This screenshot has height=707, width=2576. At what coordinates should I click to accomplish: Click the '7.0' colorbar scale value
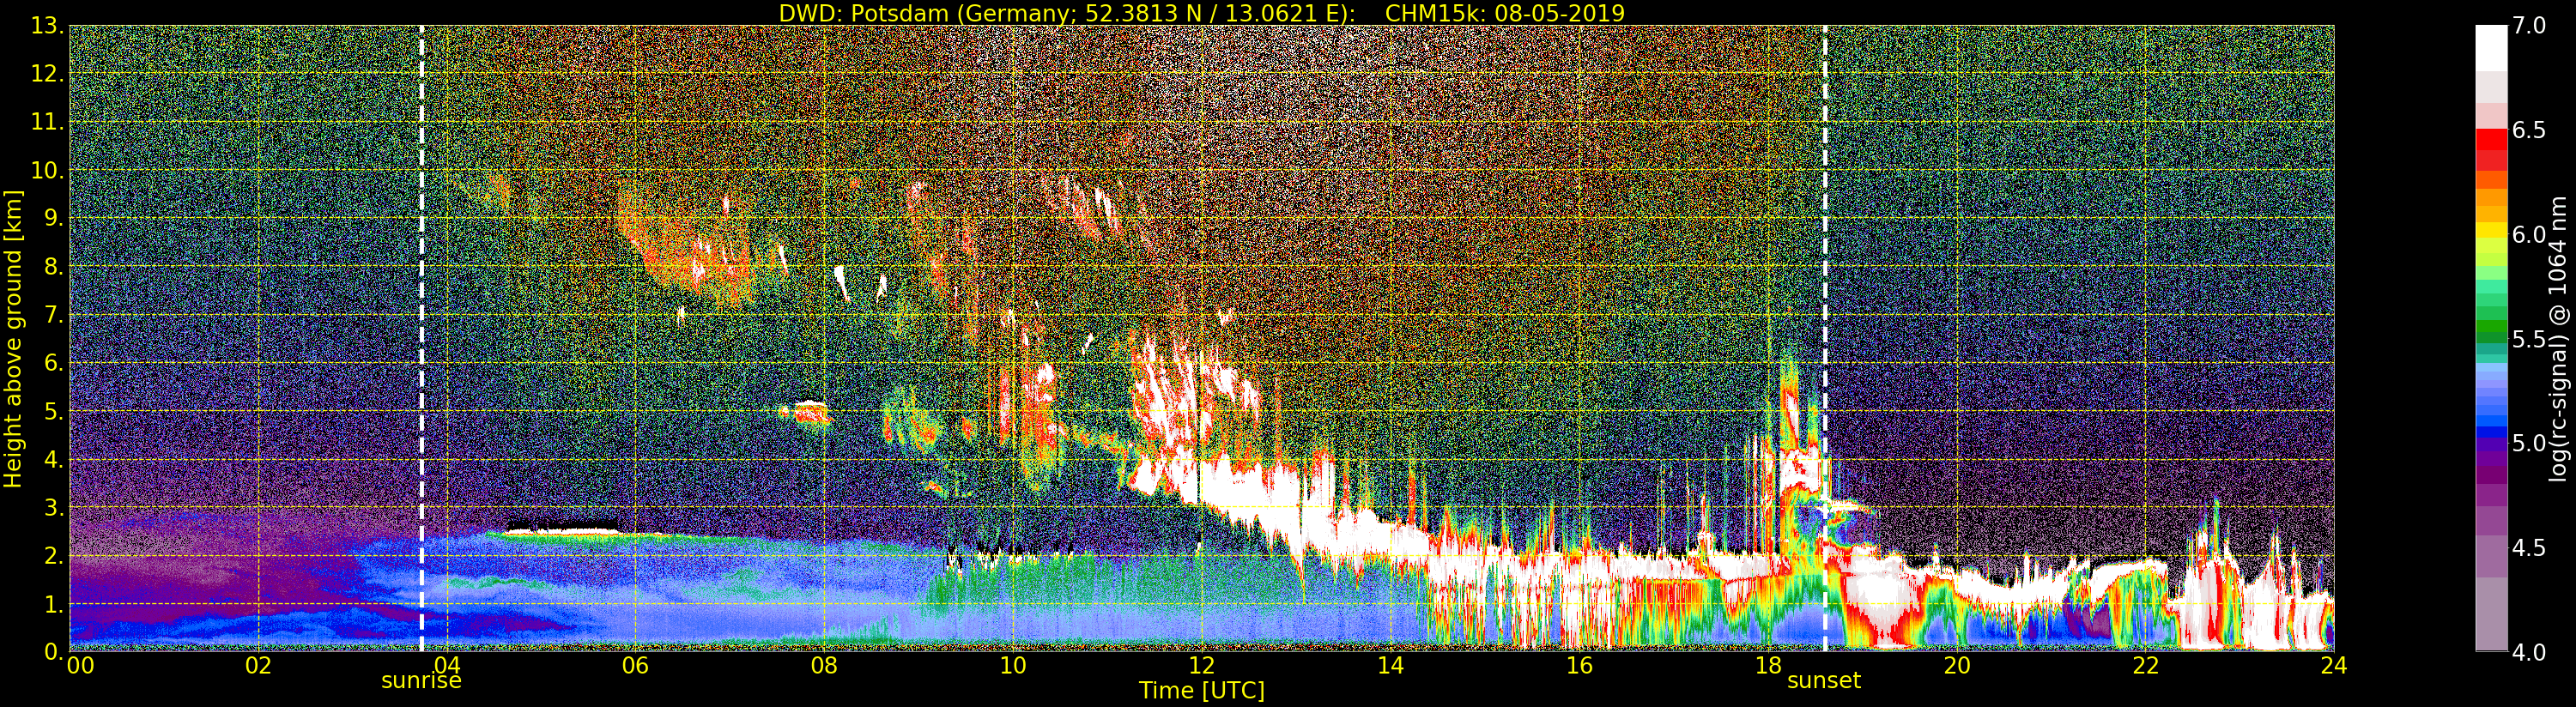[x=2529, y=26]
